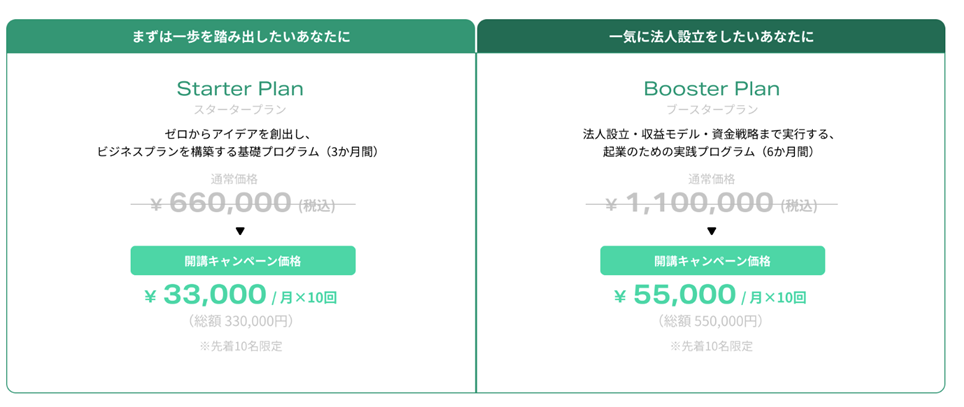This screenshot has height=407, width=964.
Task: Click the 総額 330,000円 total text
Action: [240, 321]
